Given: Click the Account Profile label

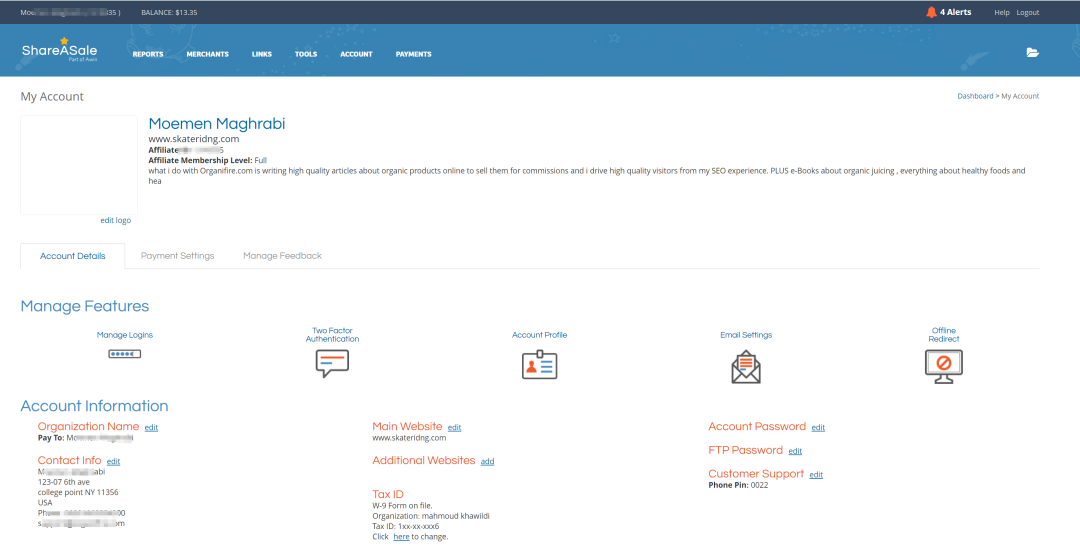Looking at the screenshot, I should pyautogui.click(x=539, y=335).
